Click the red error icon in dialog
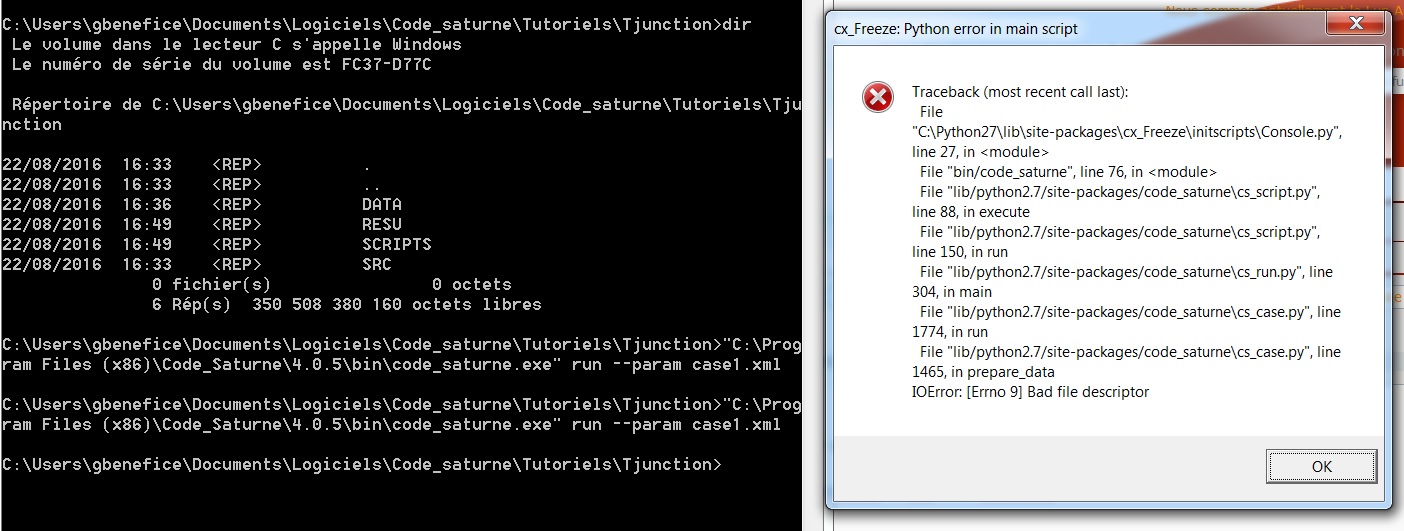1404x531 pixels. tap(877, 97)
